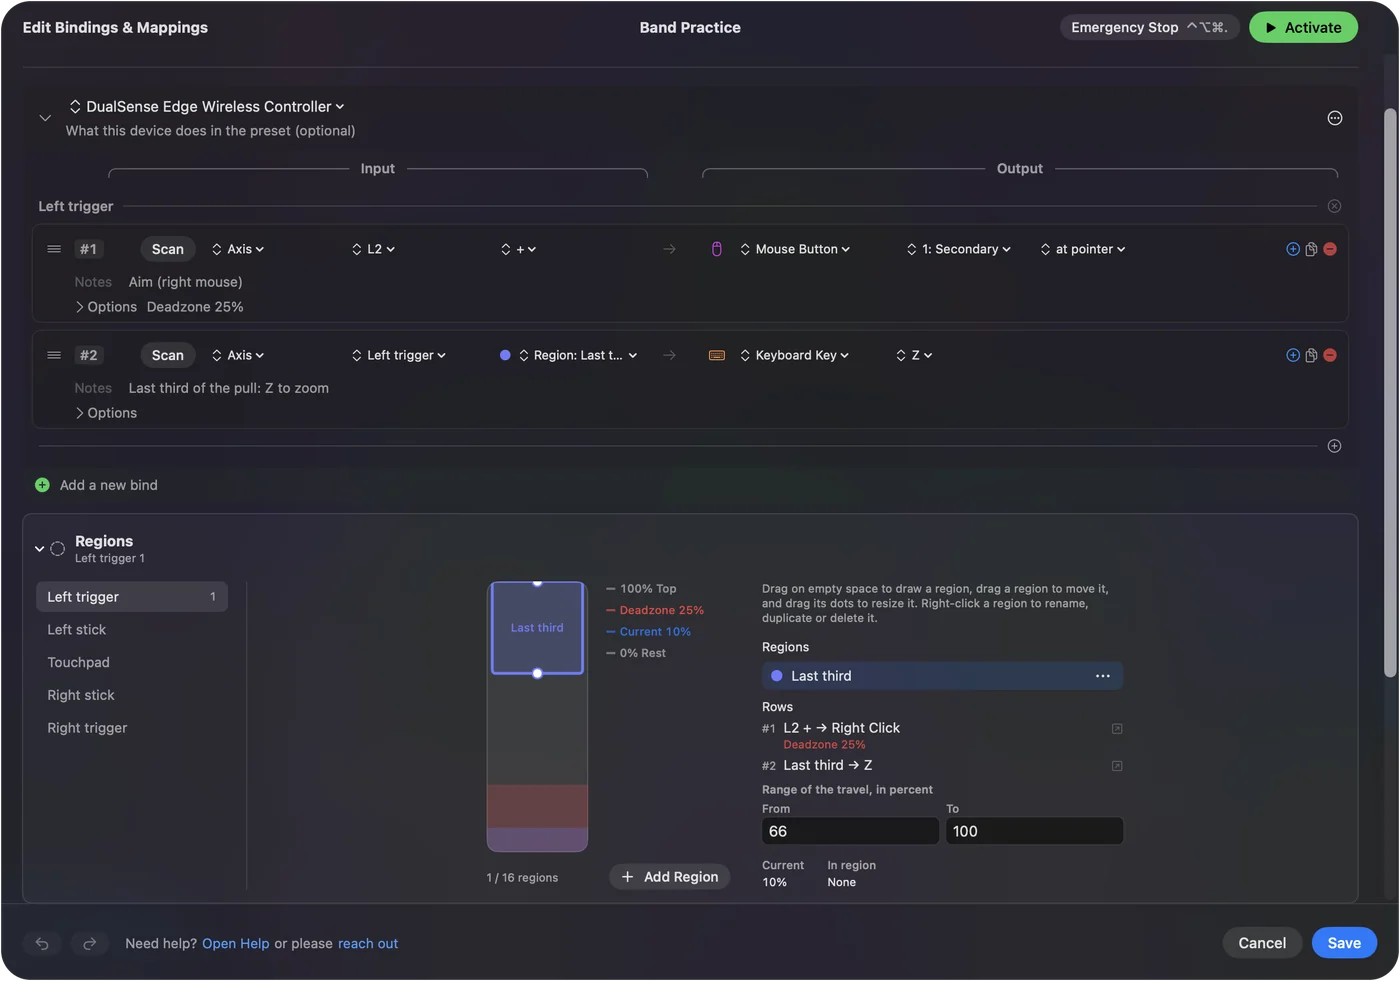Add a row after bind #1
Screen dimensions: 1400x981
(1293, 249)
